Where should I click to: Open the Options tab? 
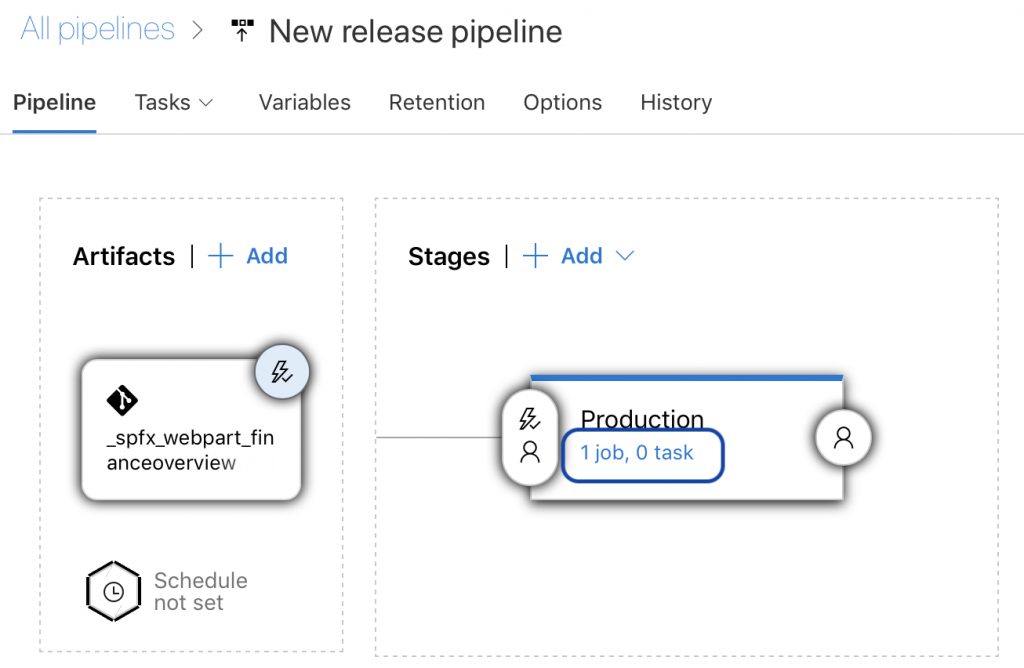tap(562, 103)
